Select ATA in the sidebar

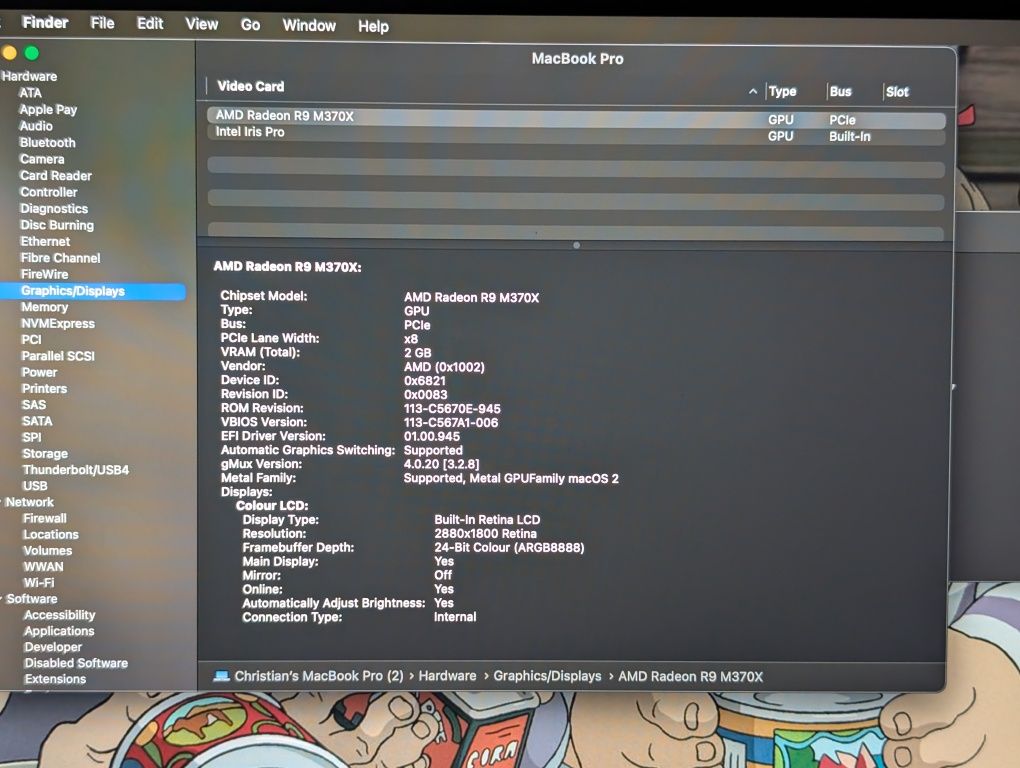(x=30, y=93)
